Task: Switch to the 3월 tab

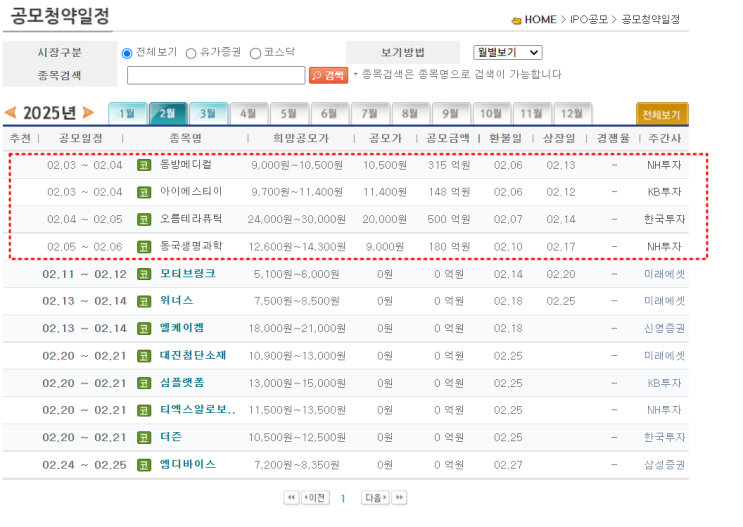Action: pyautogui.click(x=208, y=114)
